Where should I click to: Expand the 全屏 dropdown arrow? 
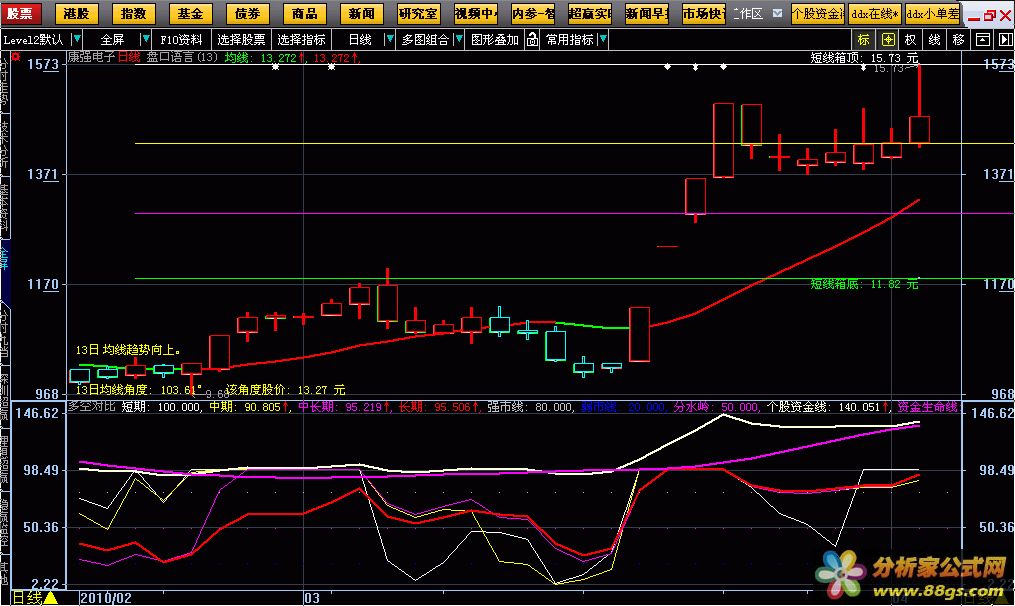(146, 39)
